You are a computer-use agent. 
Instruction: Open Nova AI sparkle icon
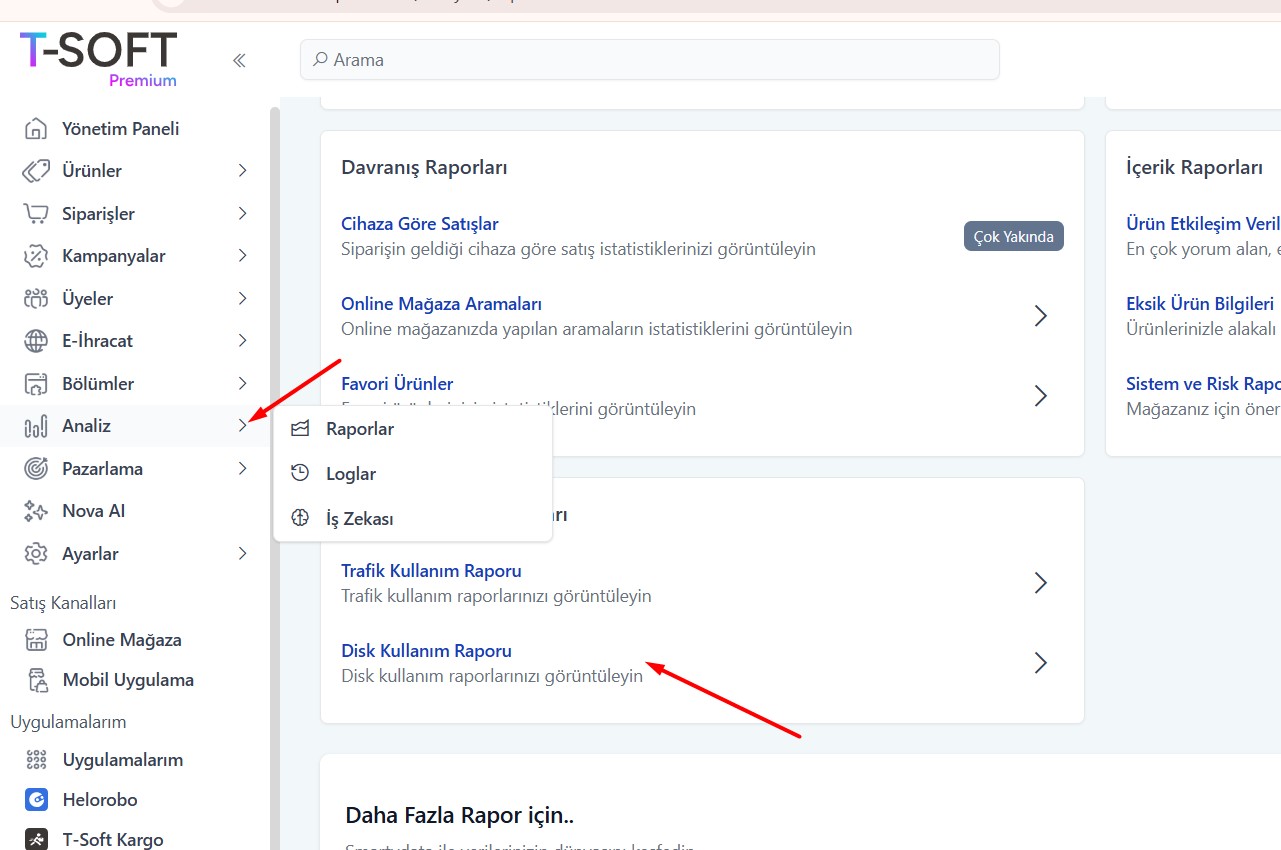pyautogui.click(x=36, y=511)
